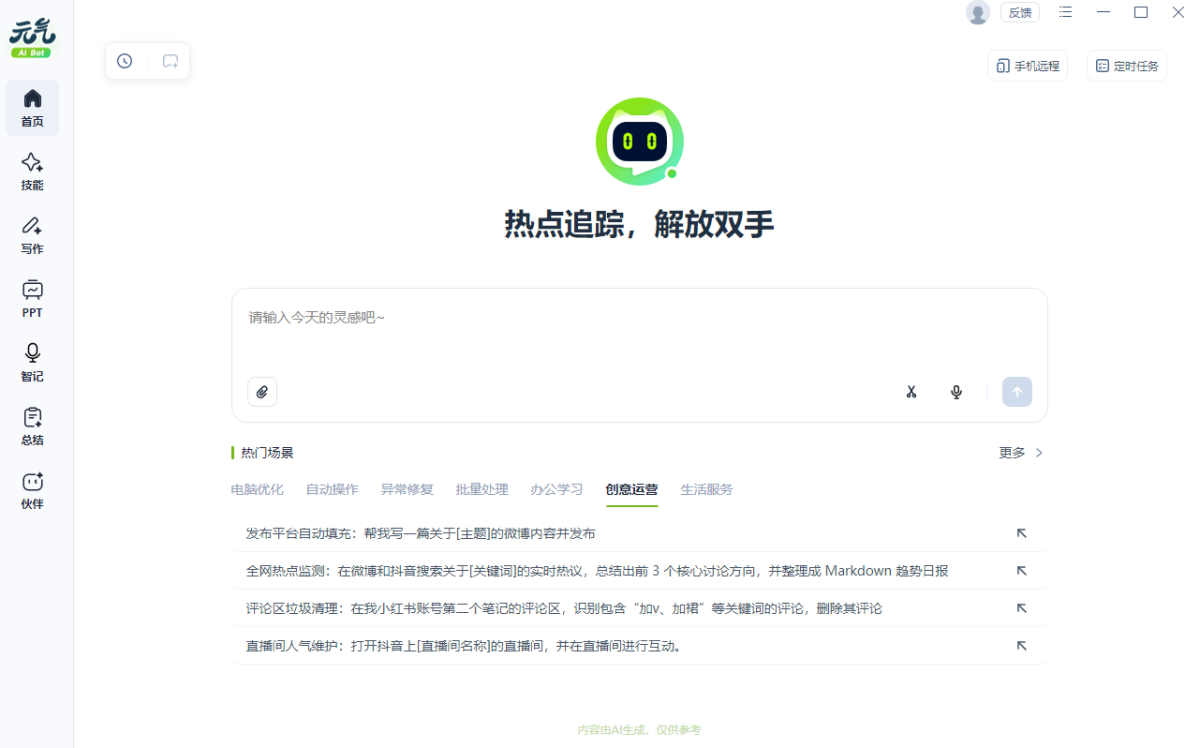Select the 技能 skills icon in sidebar

32,171
